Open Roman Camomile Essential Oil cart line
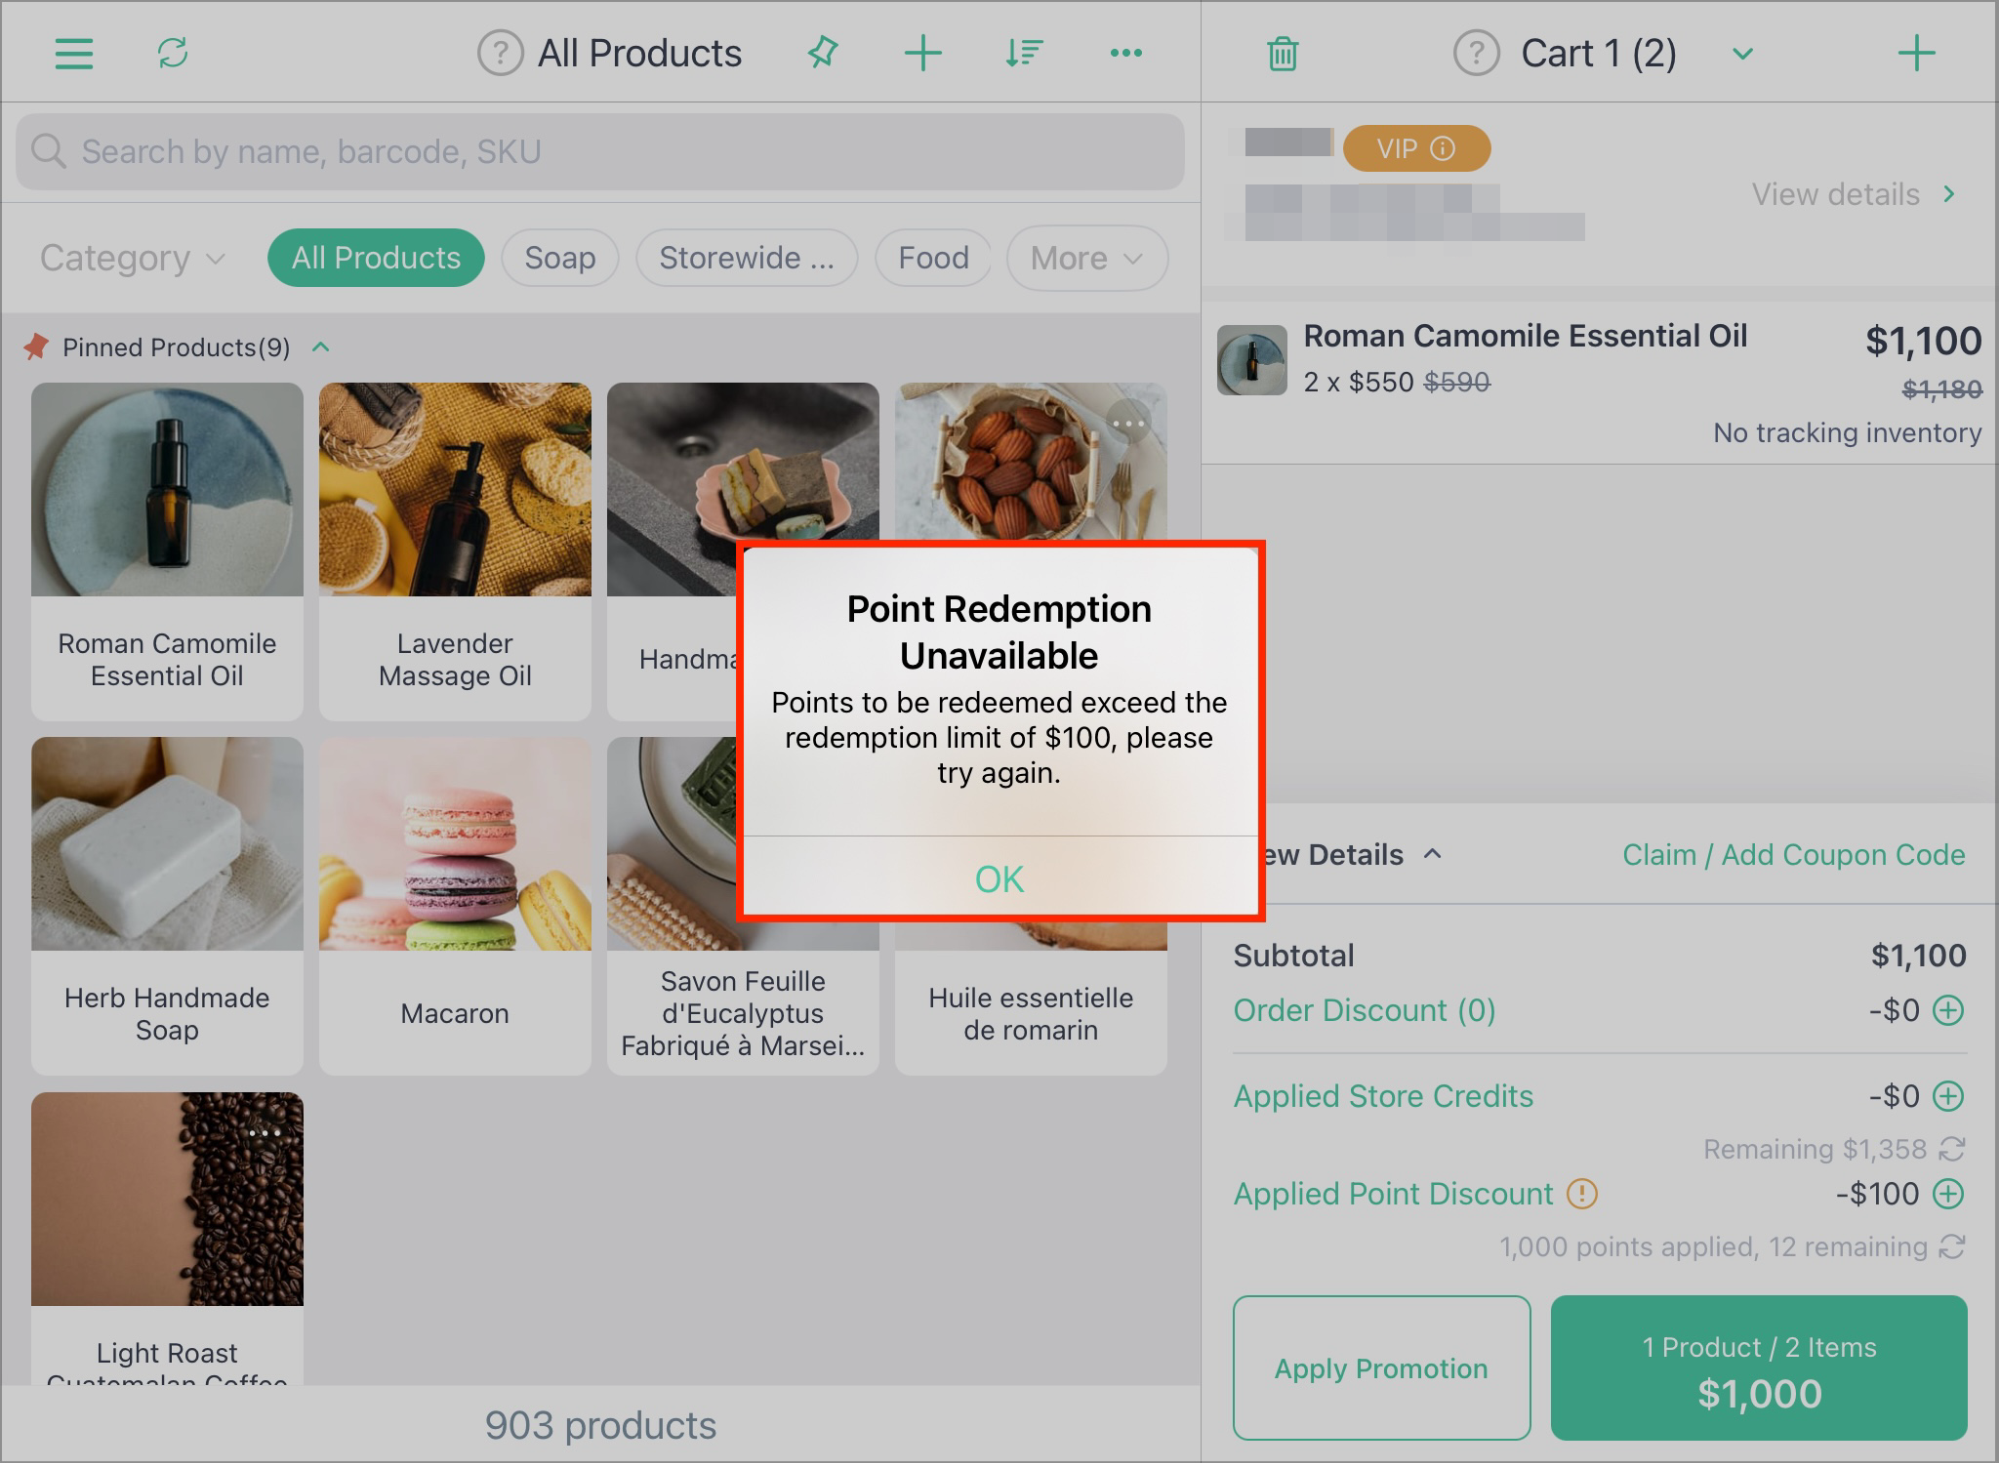This screenshot has height=1464, width=1999. tap(1599, 383)
